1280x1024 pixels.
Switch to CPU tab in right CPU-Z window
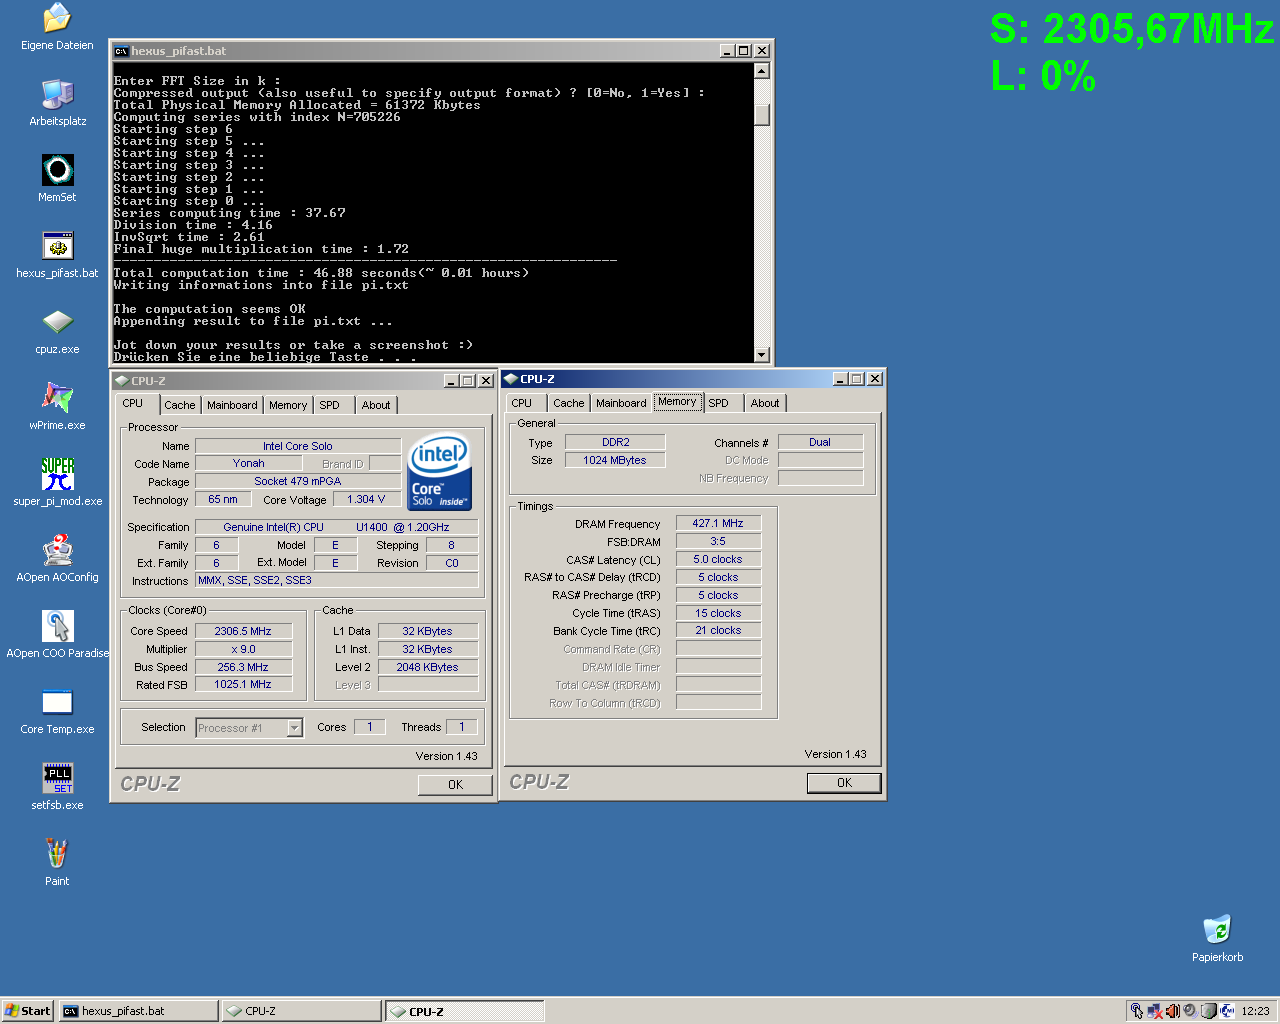[522, 403]
